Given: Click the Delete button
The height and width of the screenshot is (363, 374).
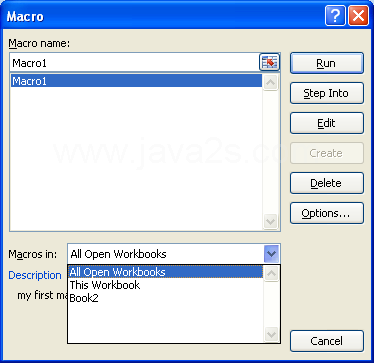Looking at the screenshot, I should pyautogui.click(x=327, y=183).
